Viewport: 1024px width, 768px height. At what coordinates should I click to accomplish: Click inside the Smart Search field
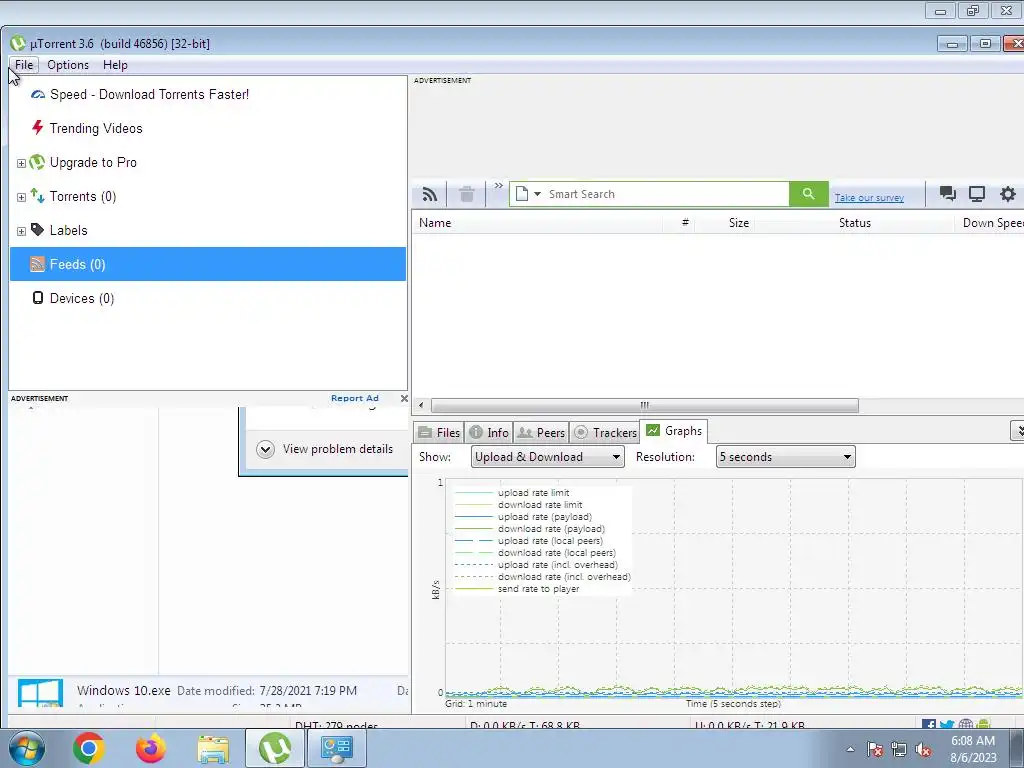(x=666, y=194)
